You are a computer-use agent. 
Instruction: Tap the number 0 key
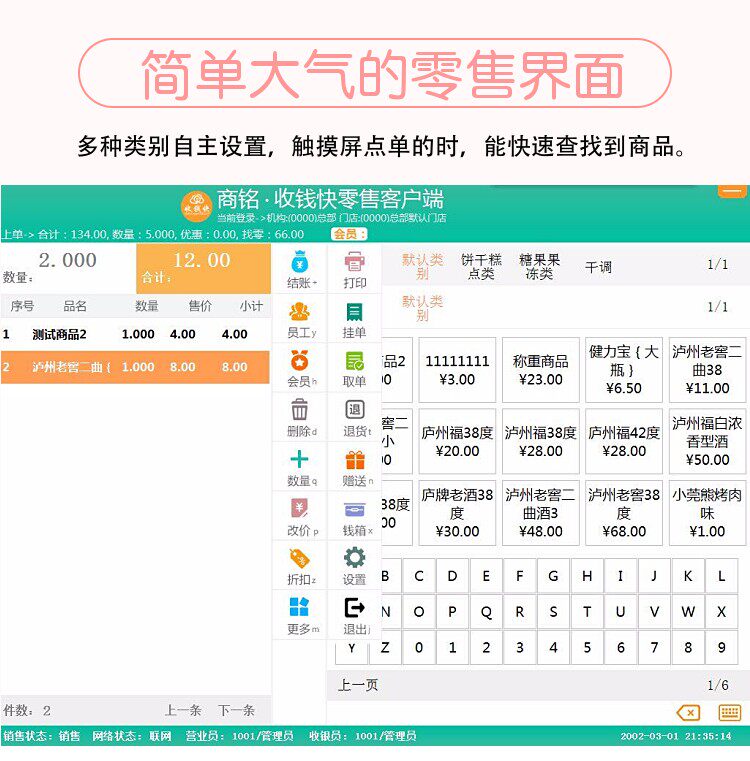pyautogui.click(x=419, y=647)
